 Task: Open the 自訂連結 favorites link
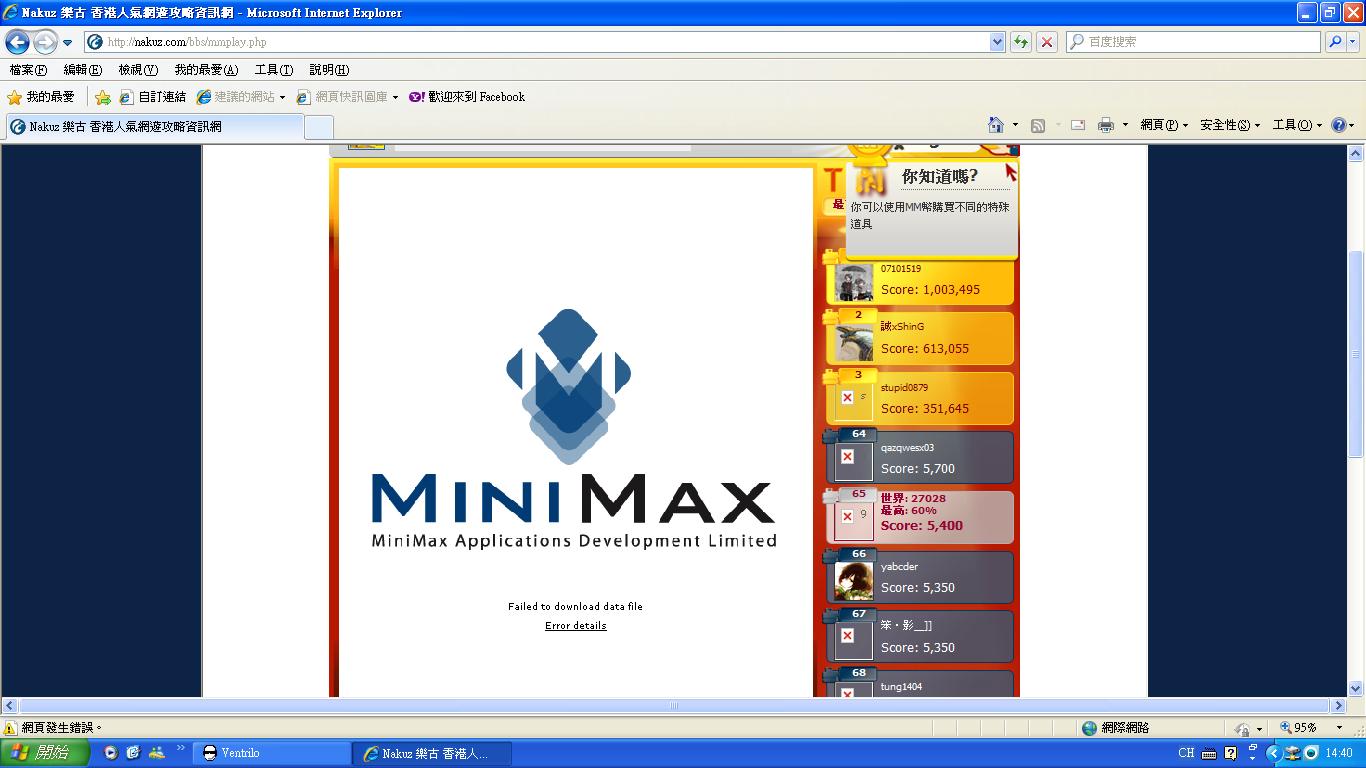(x=153, y=97)
